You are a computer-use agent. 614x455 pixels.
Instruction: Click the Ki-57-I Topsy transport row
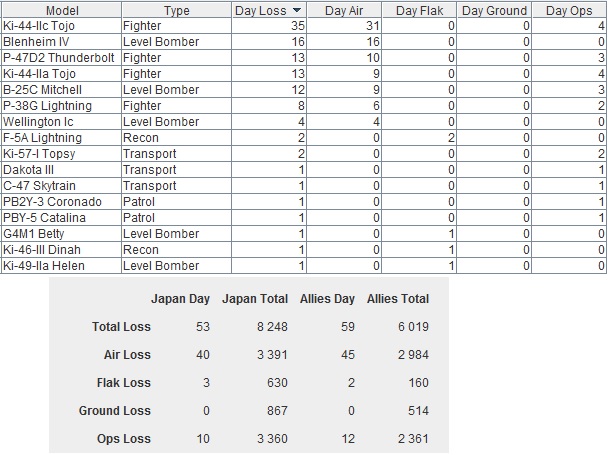(x=304, y=154)
